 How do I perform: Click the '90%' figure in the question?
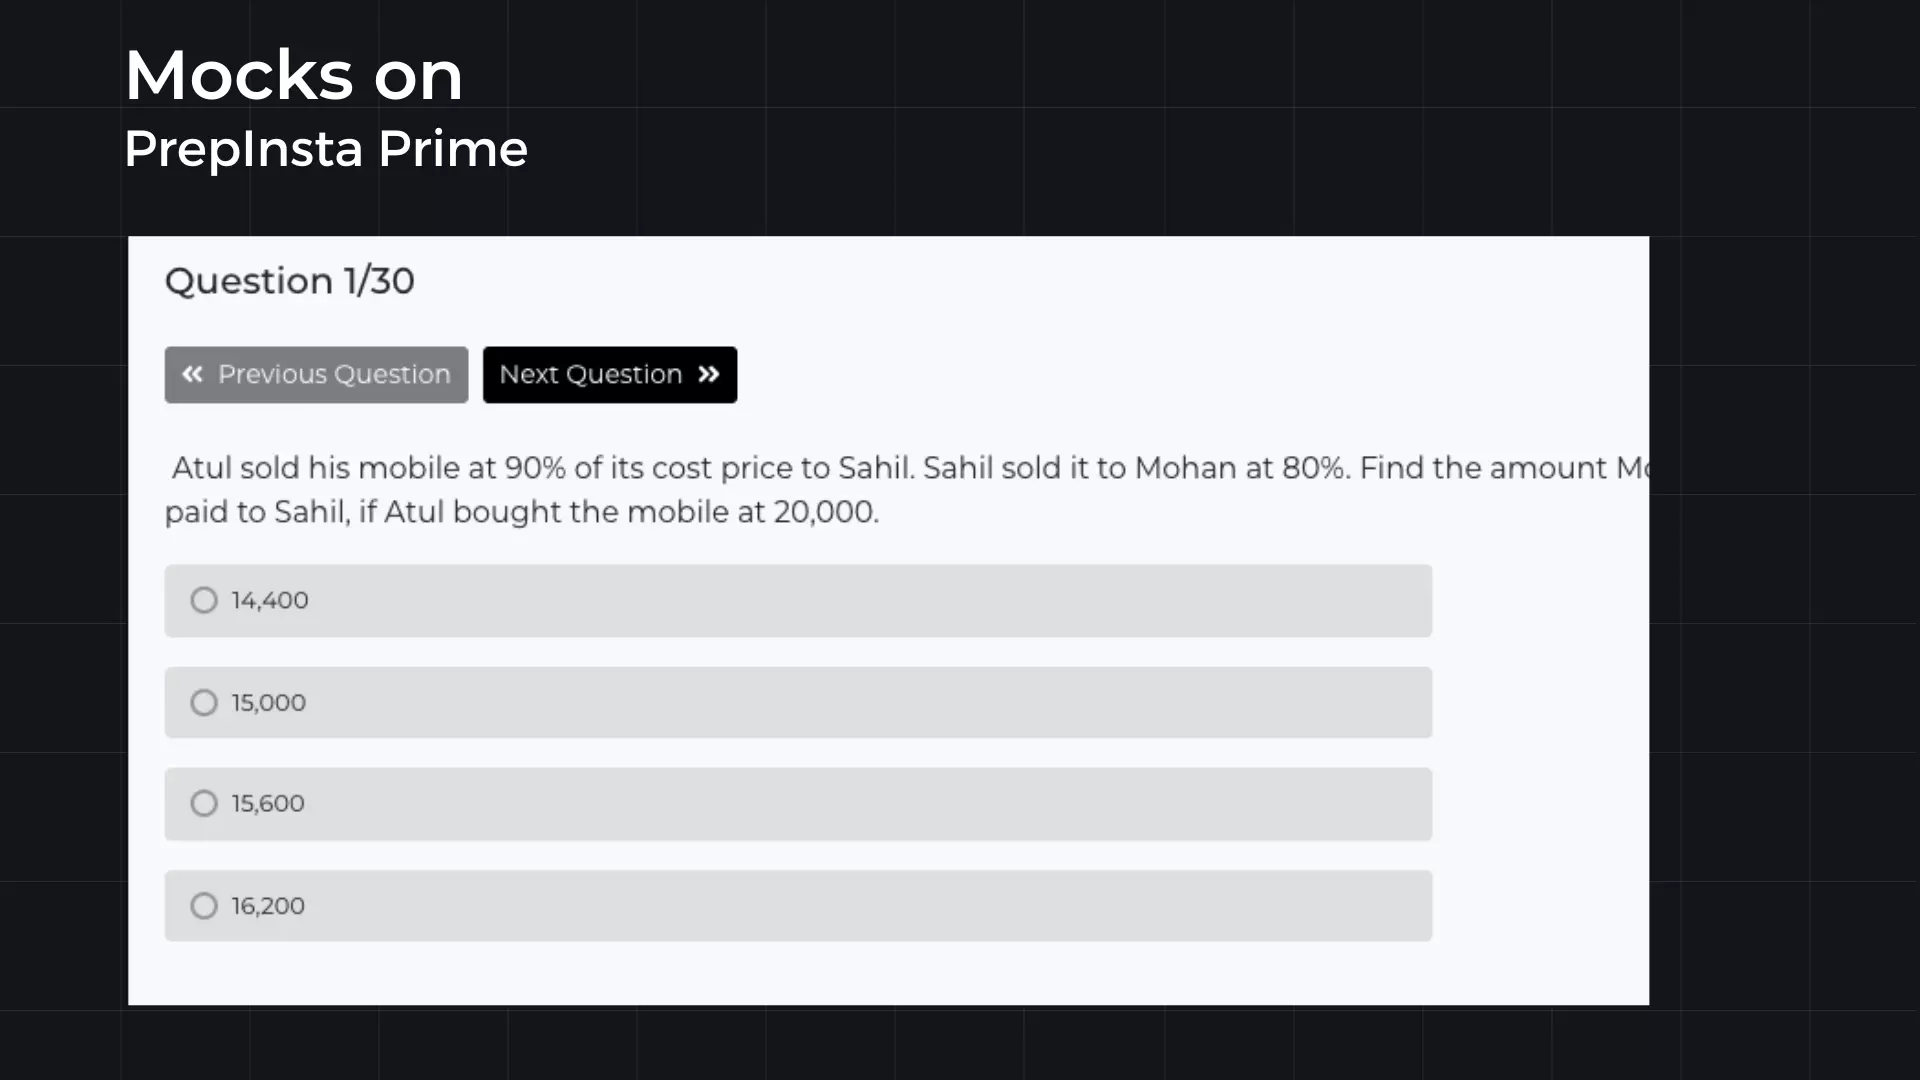tap(534, 468)
